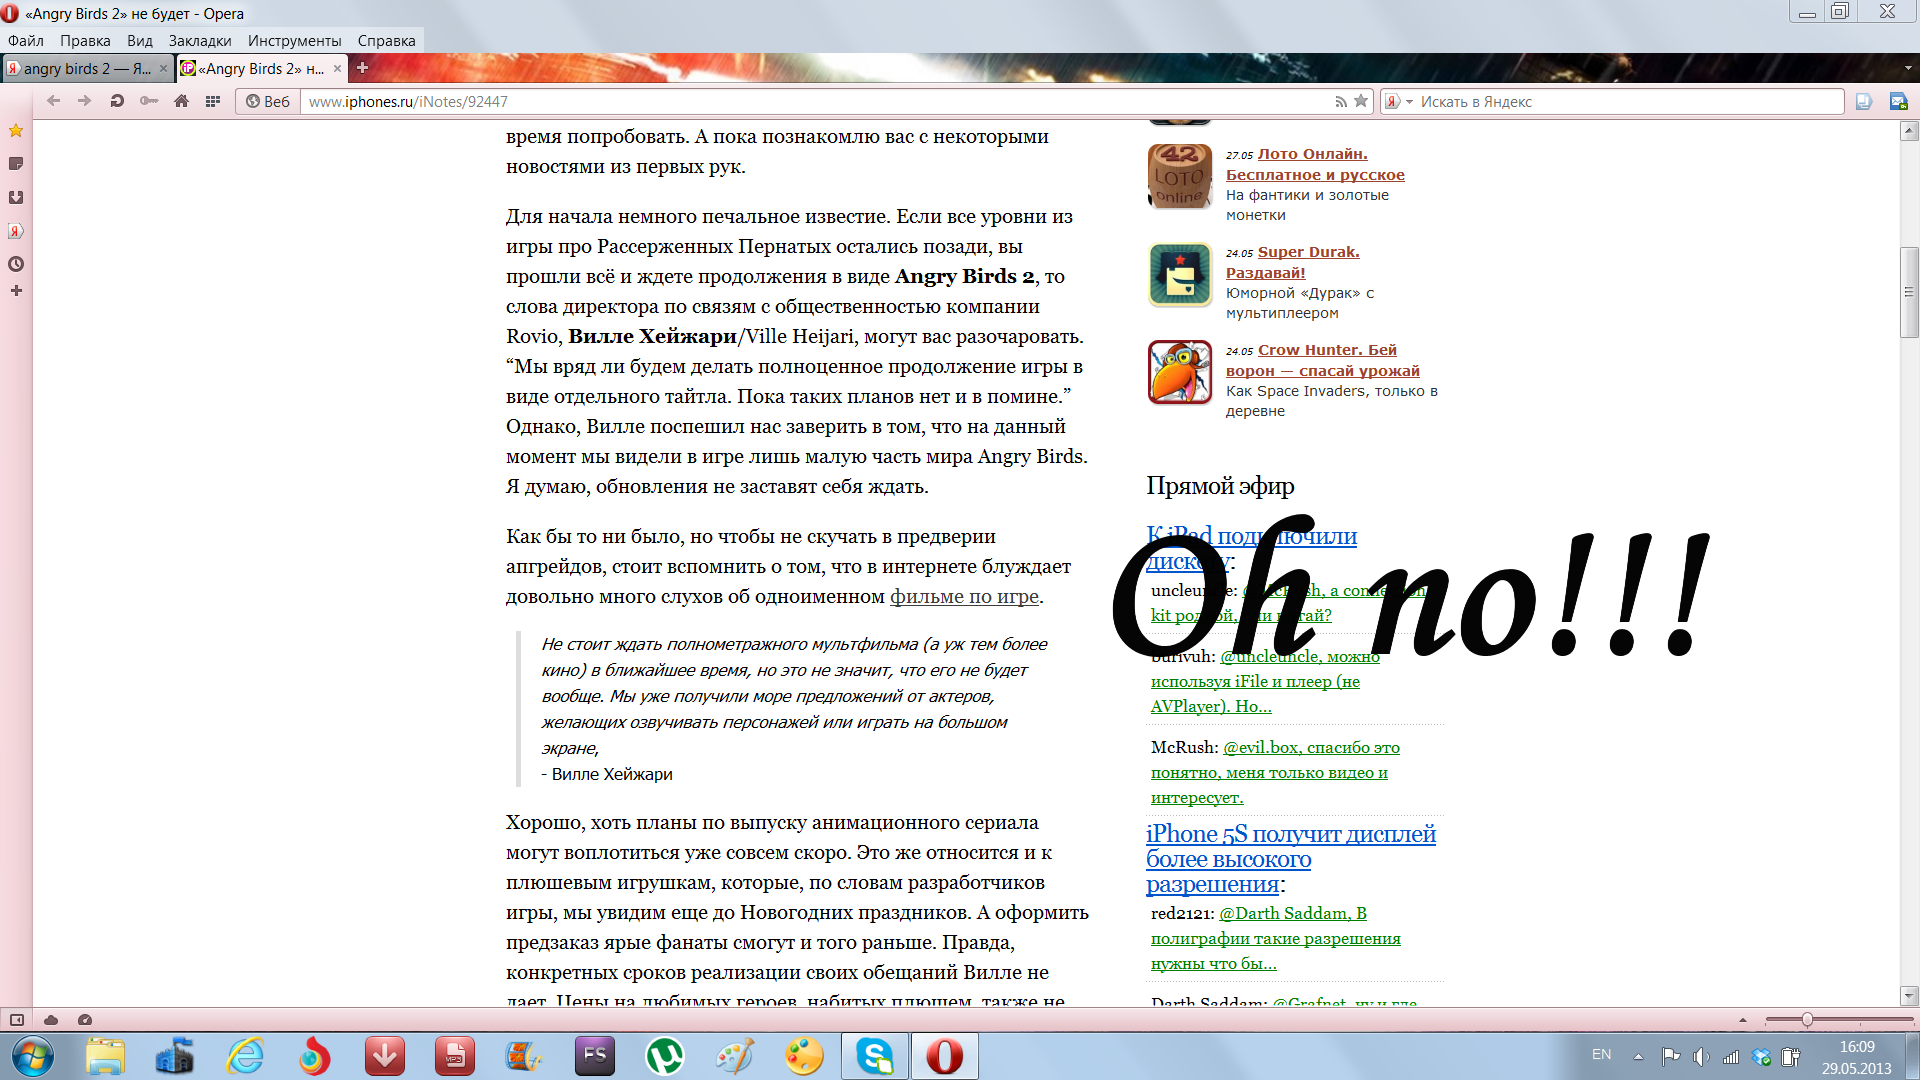Click the password wand key icon
The height and width of the screenshot is (1080, 1920).
149,101
